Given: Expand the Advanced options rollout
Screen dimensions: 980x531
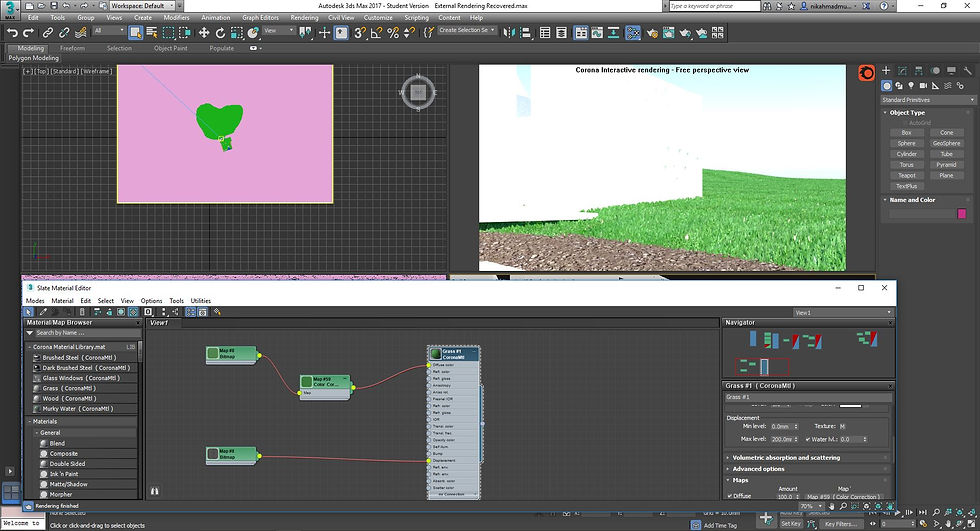Looking at the screenshot, I should point(758,469).
